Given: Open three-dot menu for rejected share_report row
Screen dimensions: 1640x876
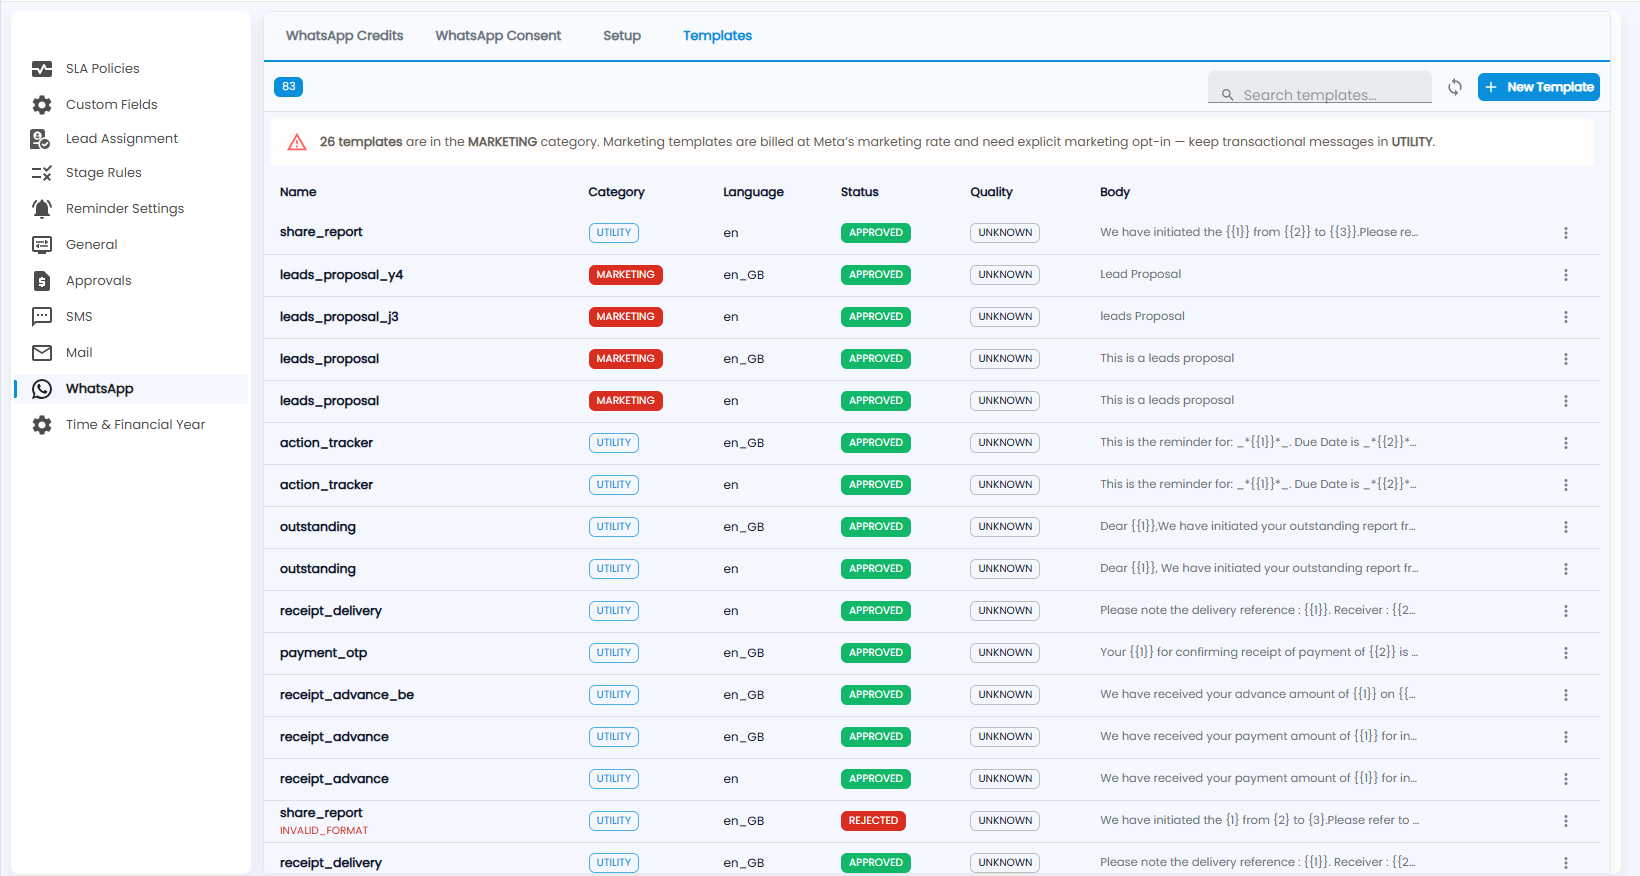Looking at the screenshot, I should click(x=1566, y=821).
